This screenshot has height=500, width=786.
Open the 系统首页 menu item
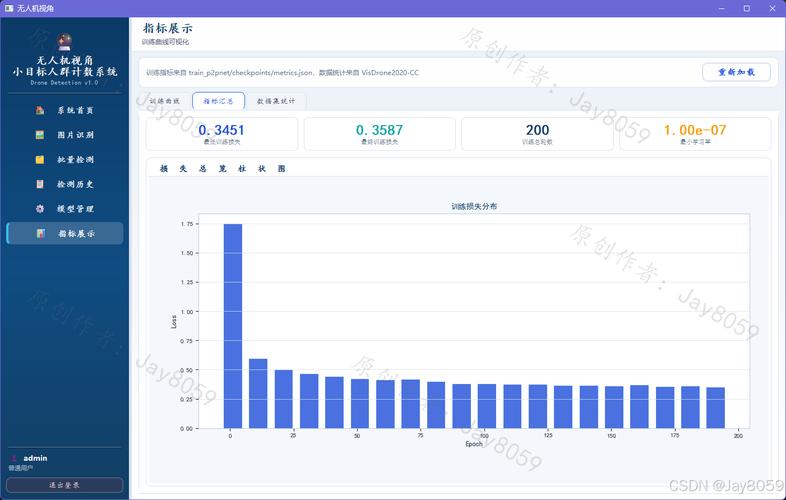pyautogui.click(x=64, y=110)
